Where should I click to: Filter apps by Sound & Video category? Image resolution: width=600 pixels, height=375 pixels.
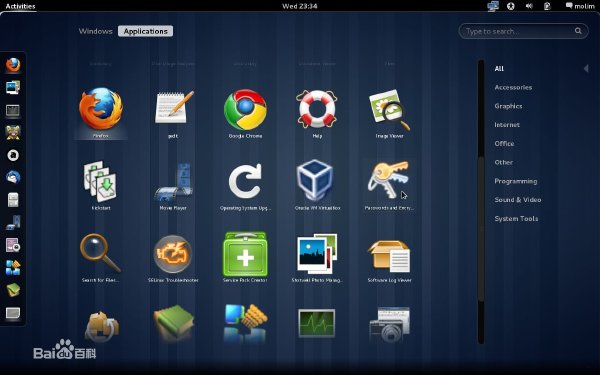coord(518,200)
